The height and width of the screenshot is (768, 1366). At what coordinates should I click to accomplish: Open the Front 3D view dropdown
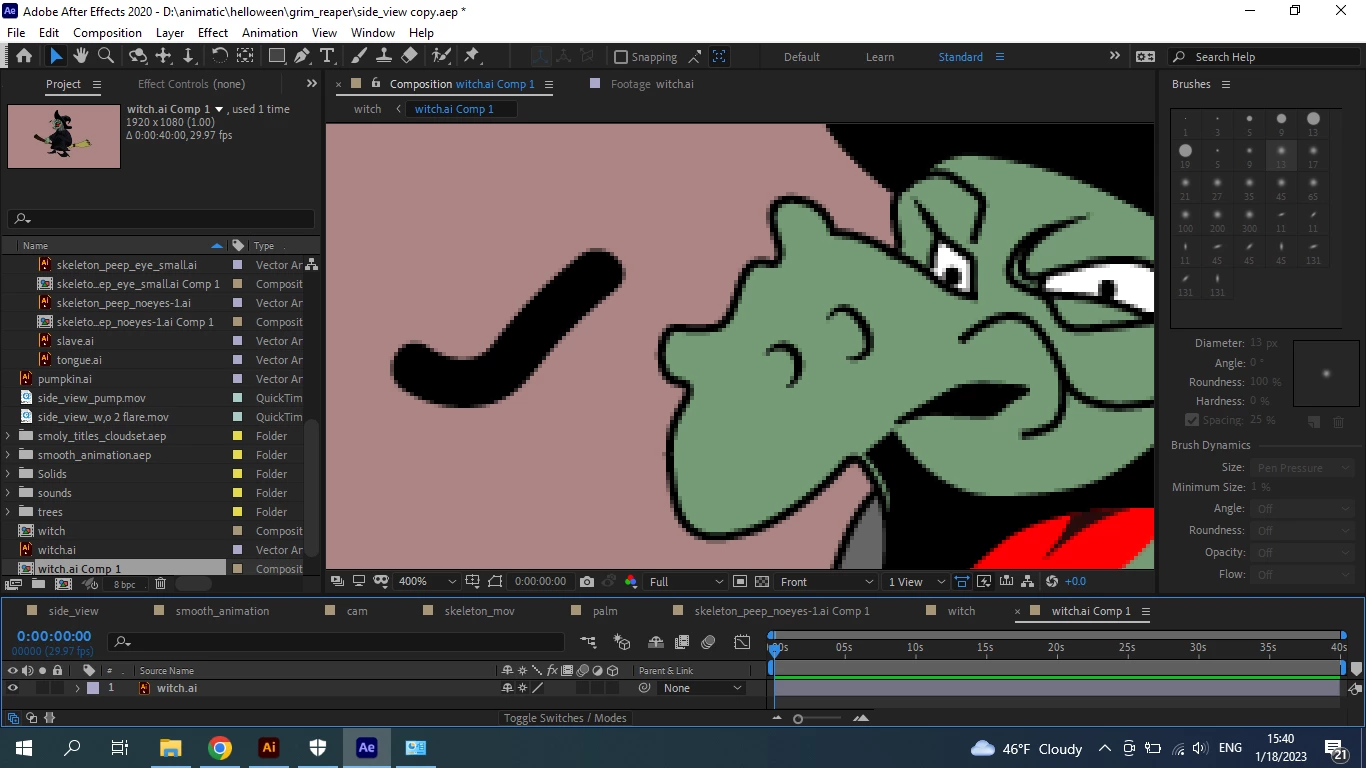click(826, 581)
